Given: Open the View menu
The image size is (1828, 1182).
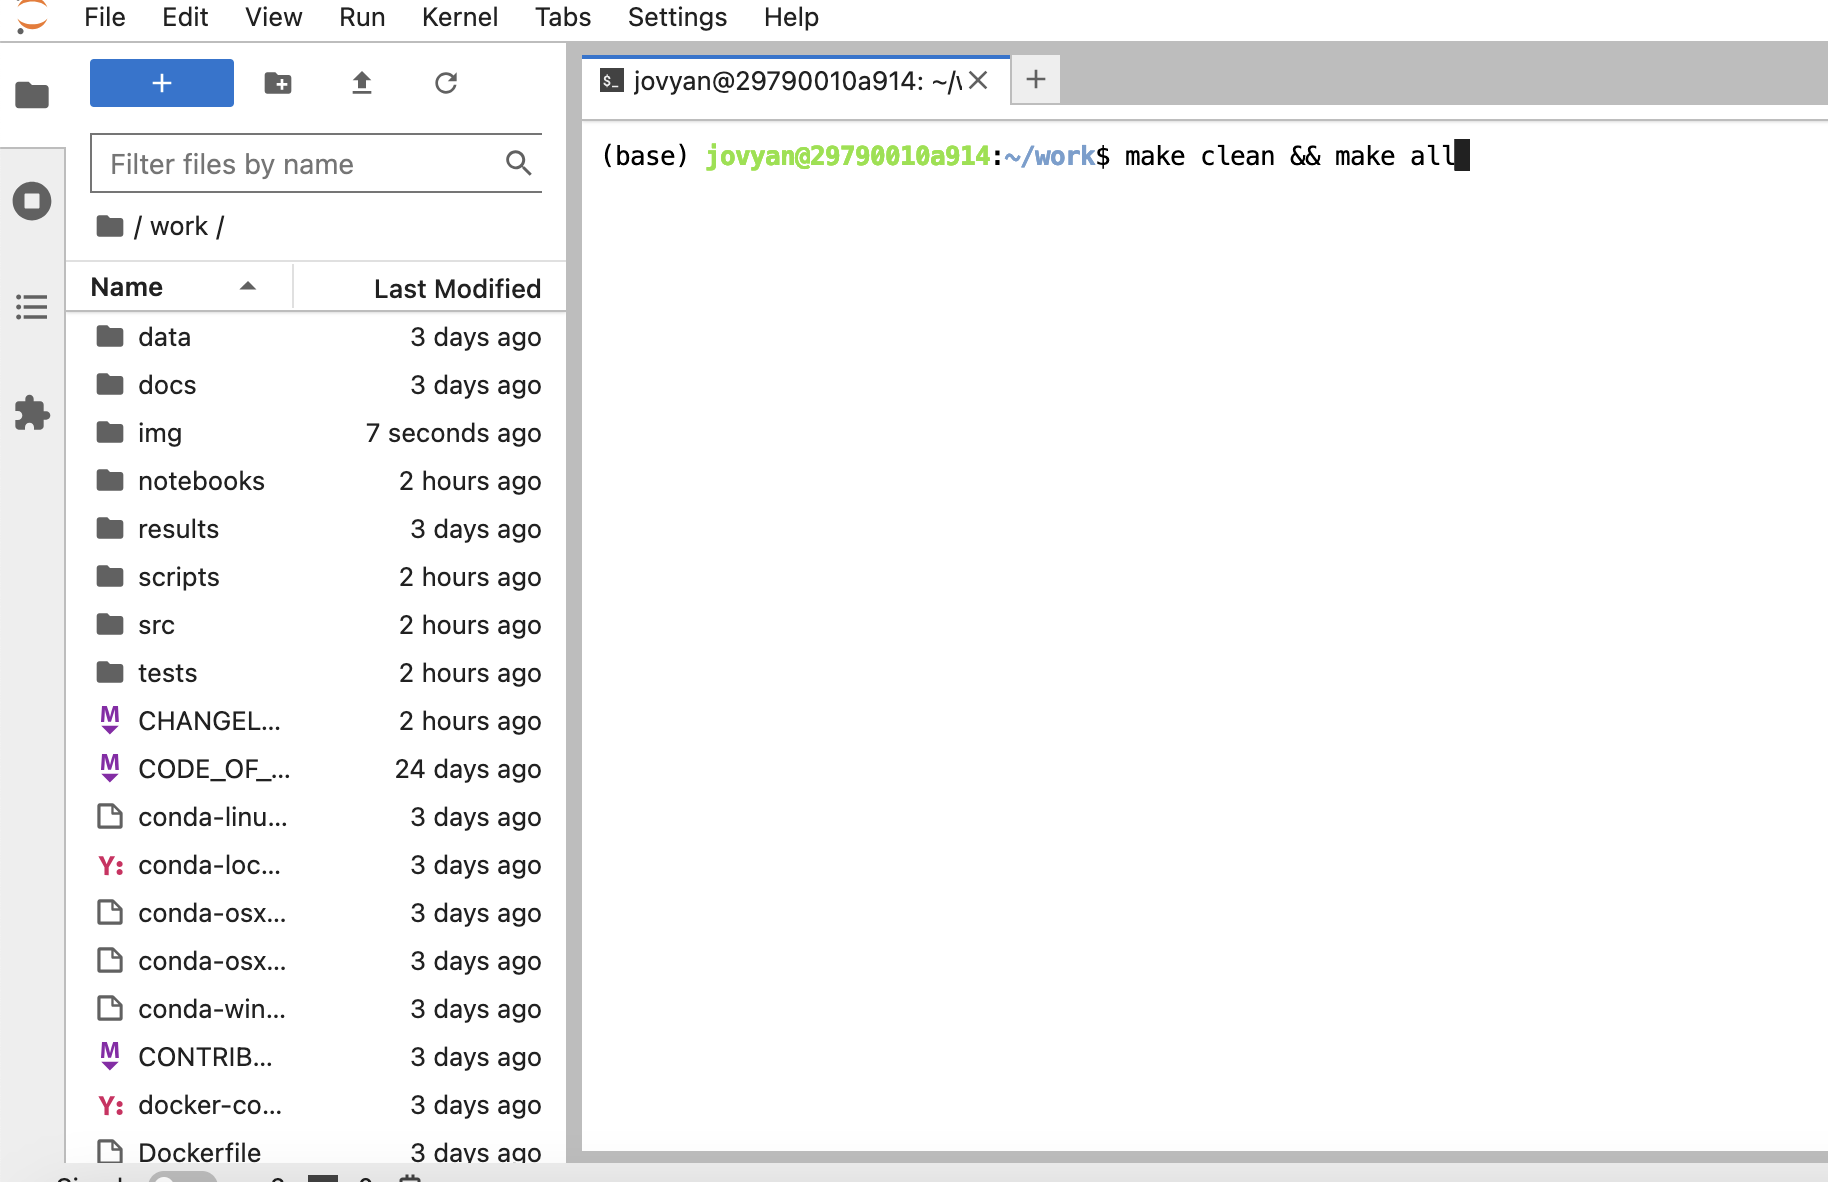Looking at the screenshot, I should click(x=274, y=17).
